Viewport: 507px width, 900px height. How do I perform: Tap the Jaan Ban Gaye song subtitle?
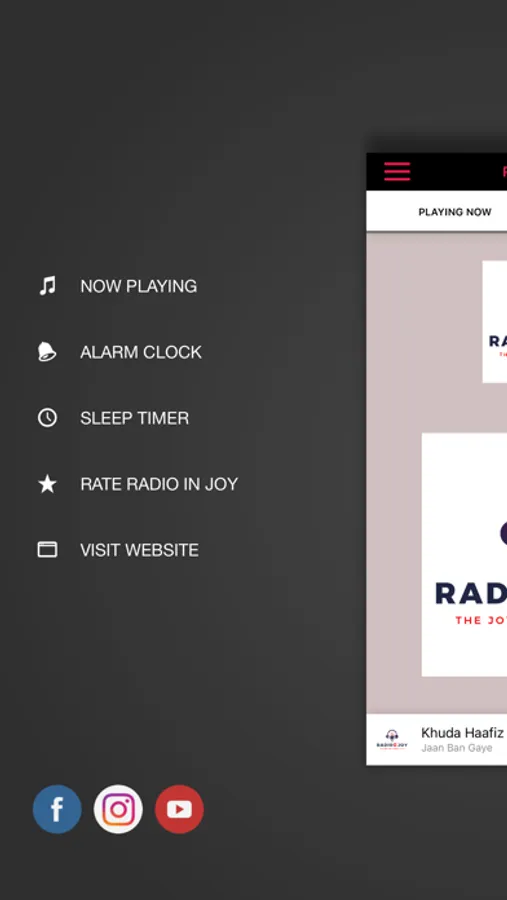[x=456, y=748]
